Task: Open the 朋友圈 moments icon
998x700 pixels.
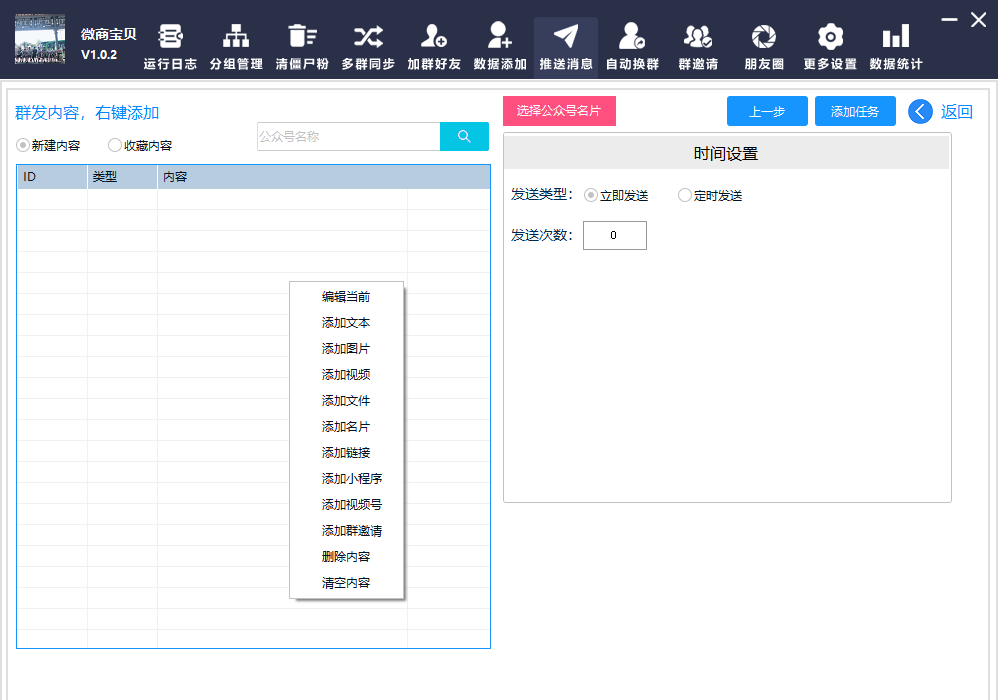Action: pos(764,38)
